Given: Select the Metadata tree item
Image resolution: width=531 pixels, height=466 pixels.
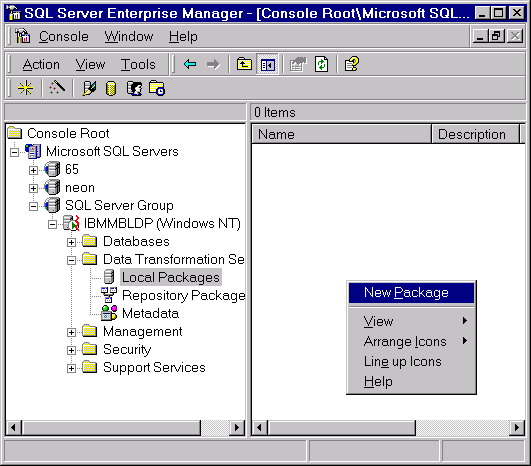Looking at the screenshot, I should [150, 313].
